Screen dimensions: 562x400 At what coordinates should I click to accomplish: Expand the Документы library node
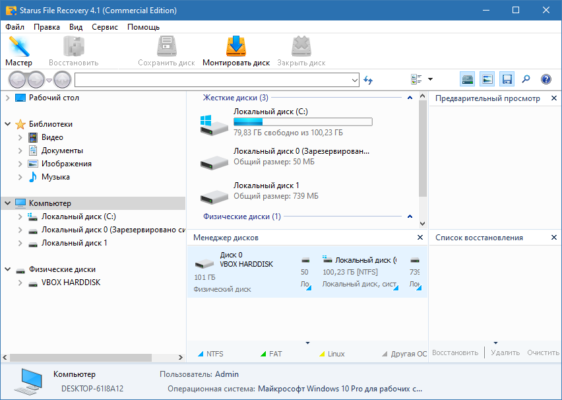point(20,151)
